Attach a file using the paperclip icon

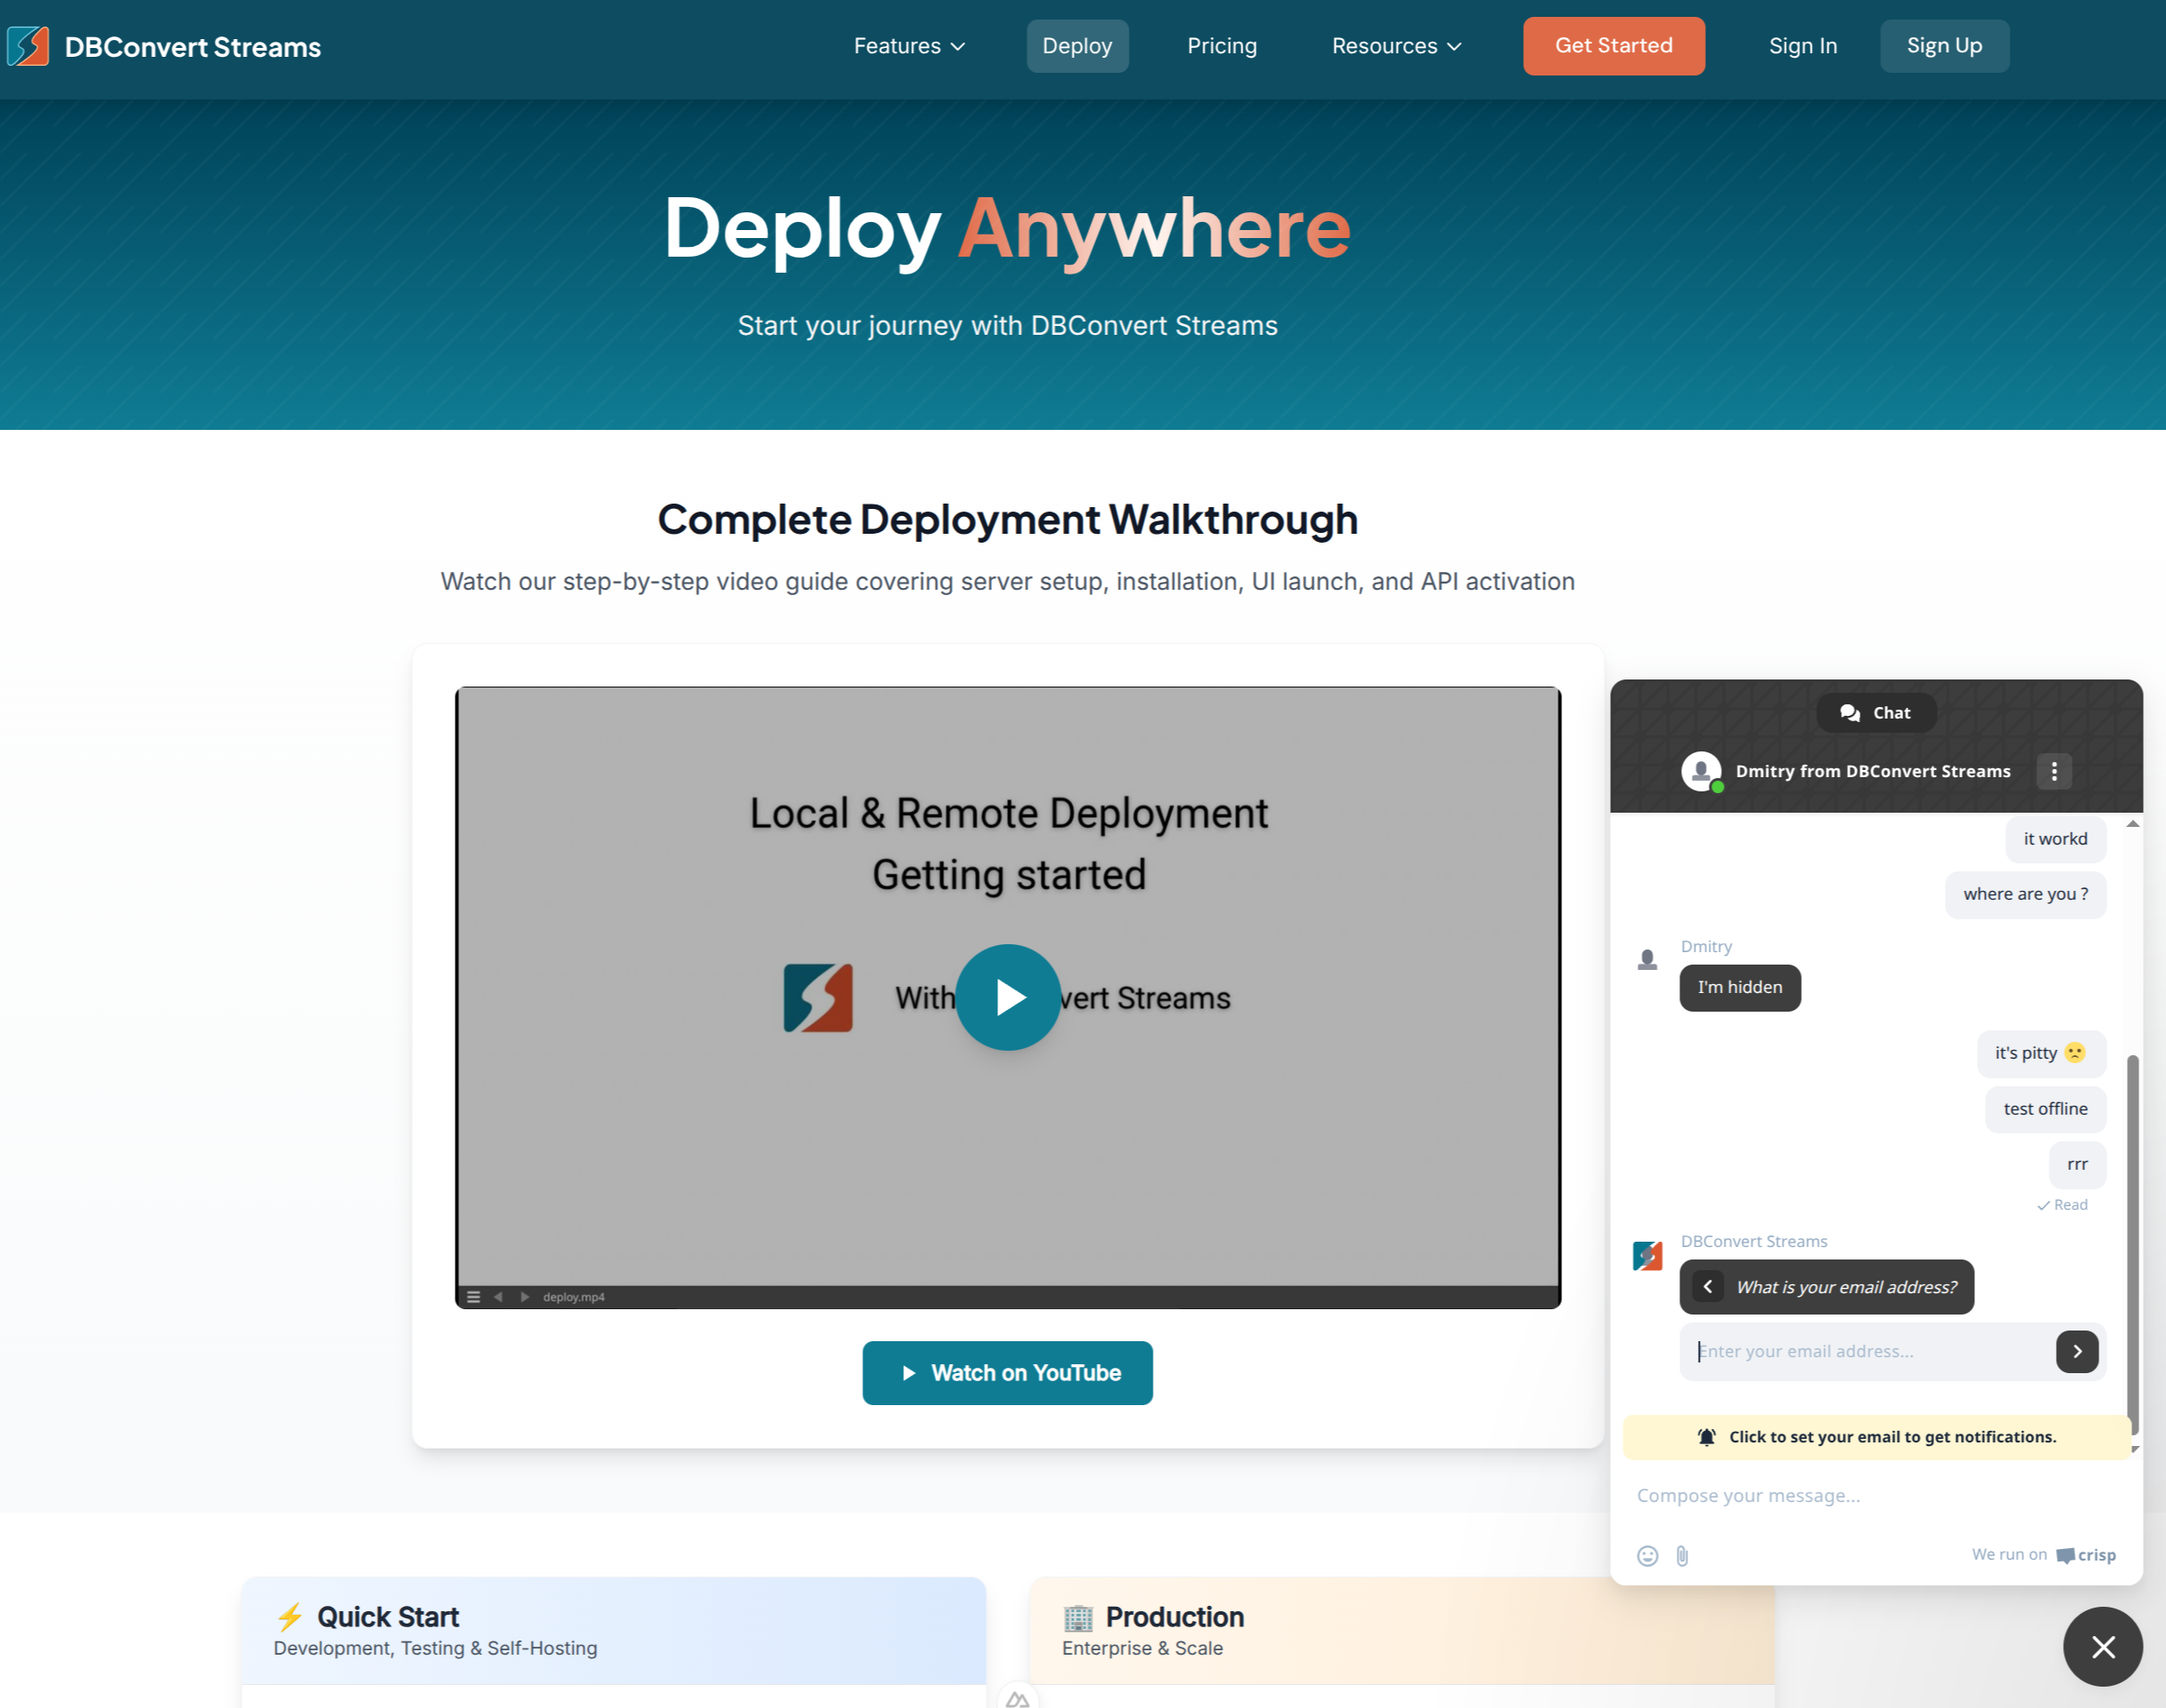point(1681,1556)
